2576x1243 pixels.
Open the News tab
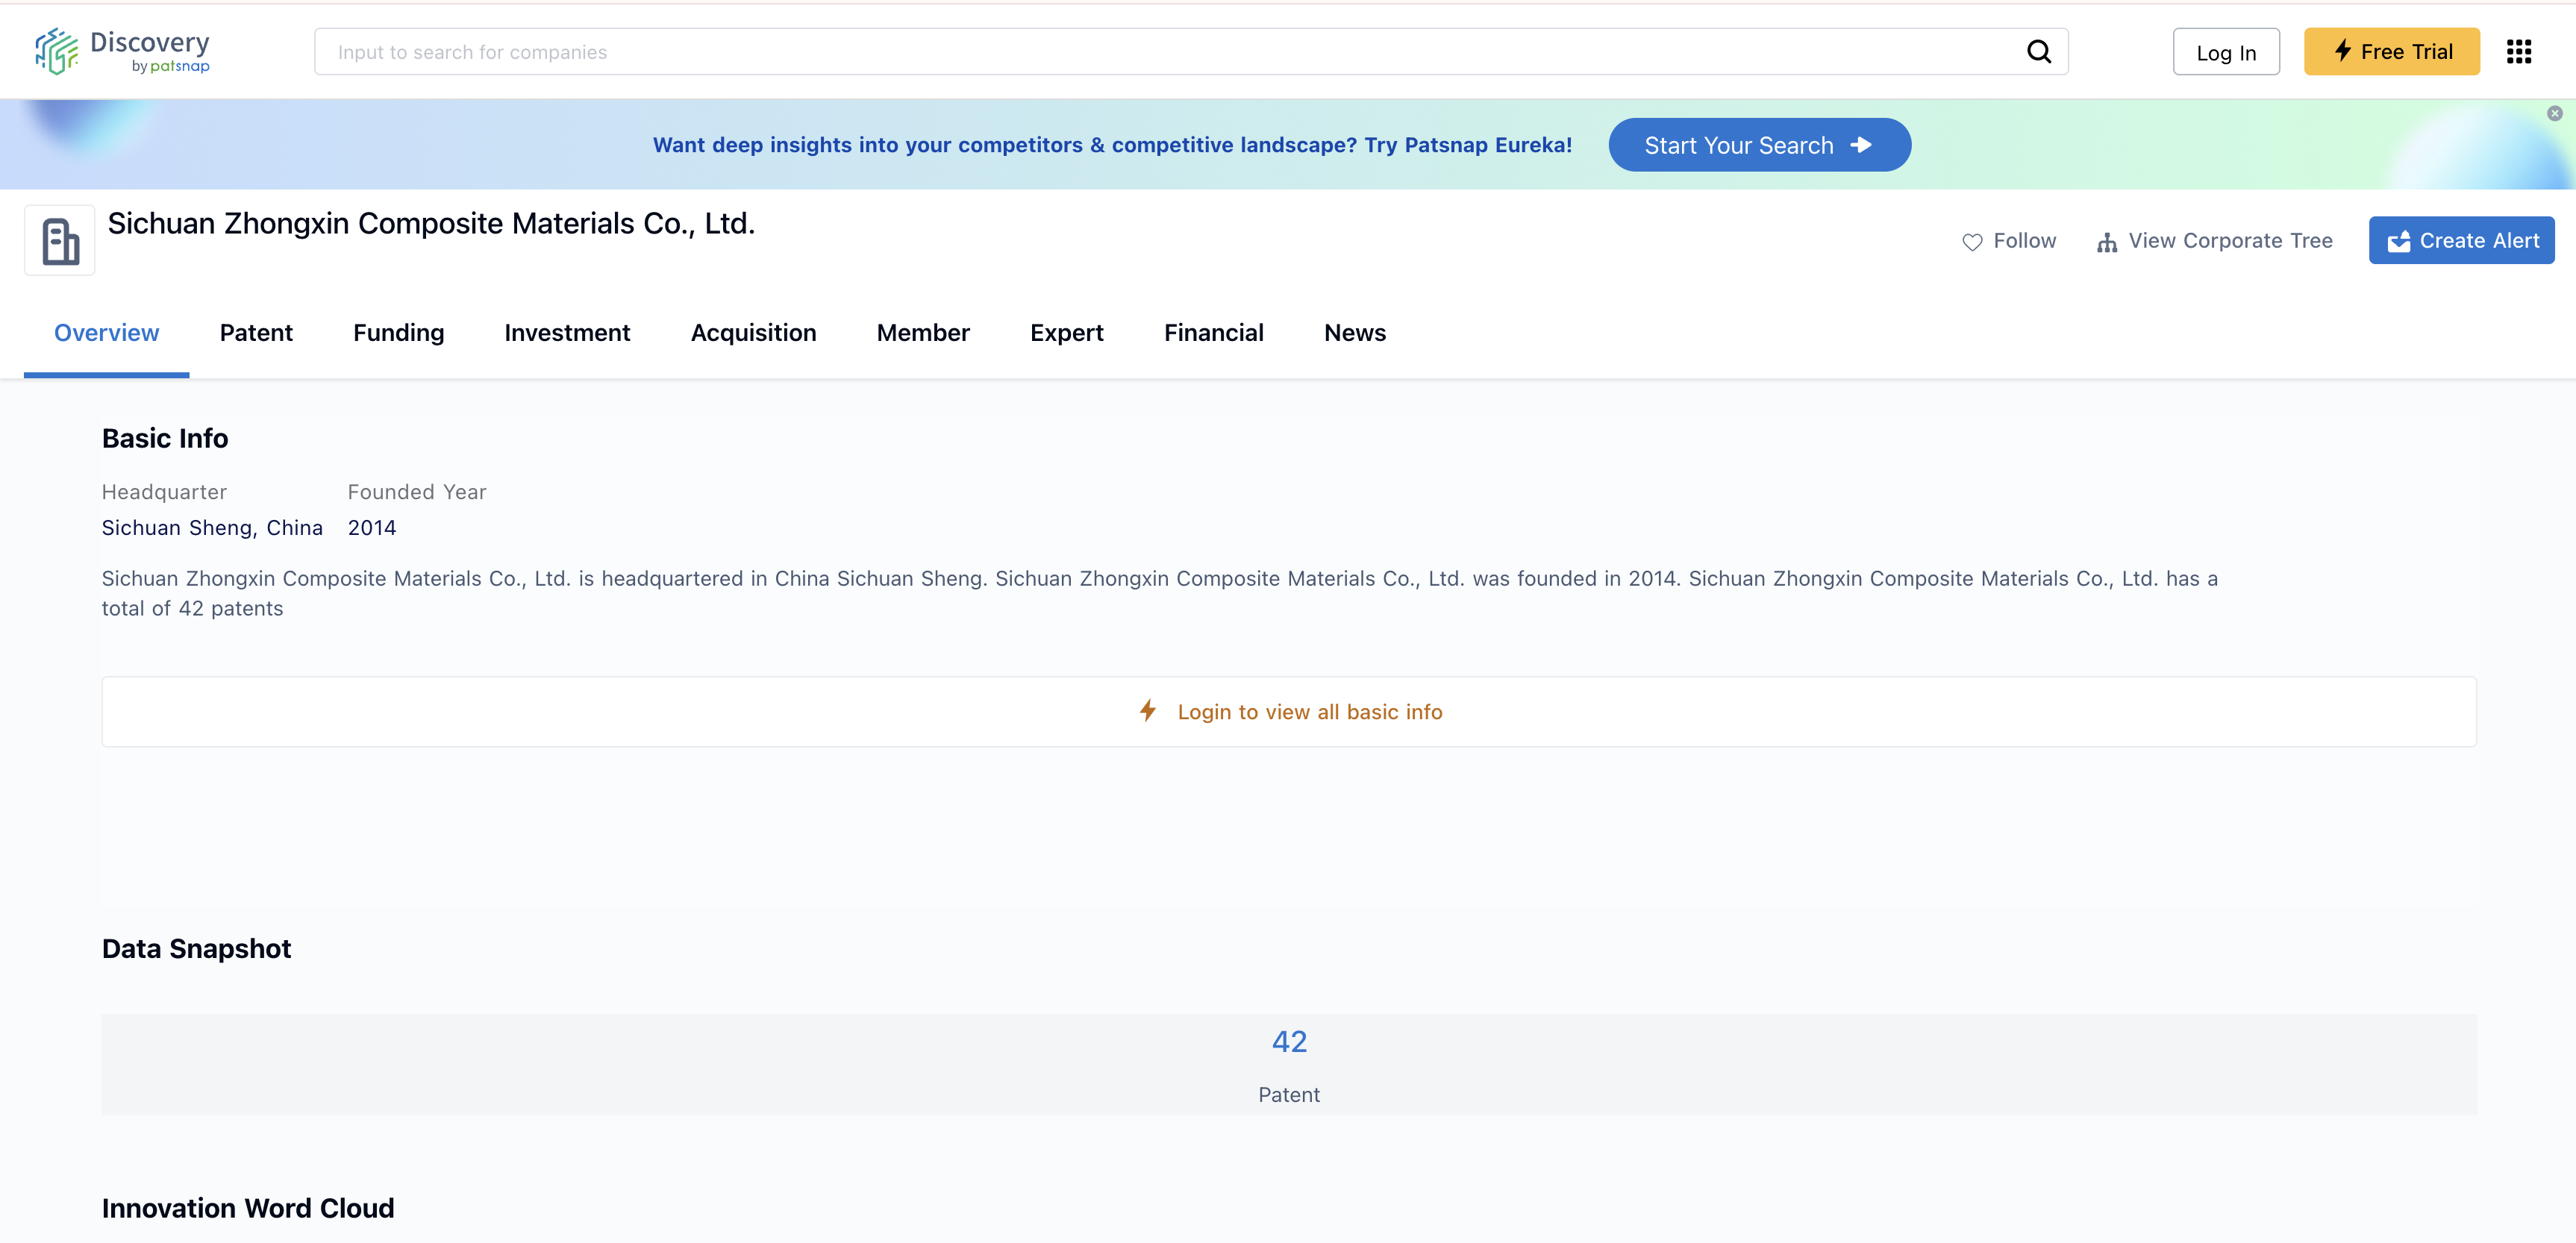click(x=1354, y=333)
